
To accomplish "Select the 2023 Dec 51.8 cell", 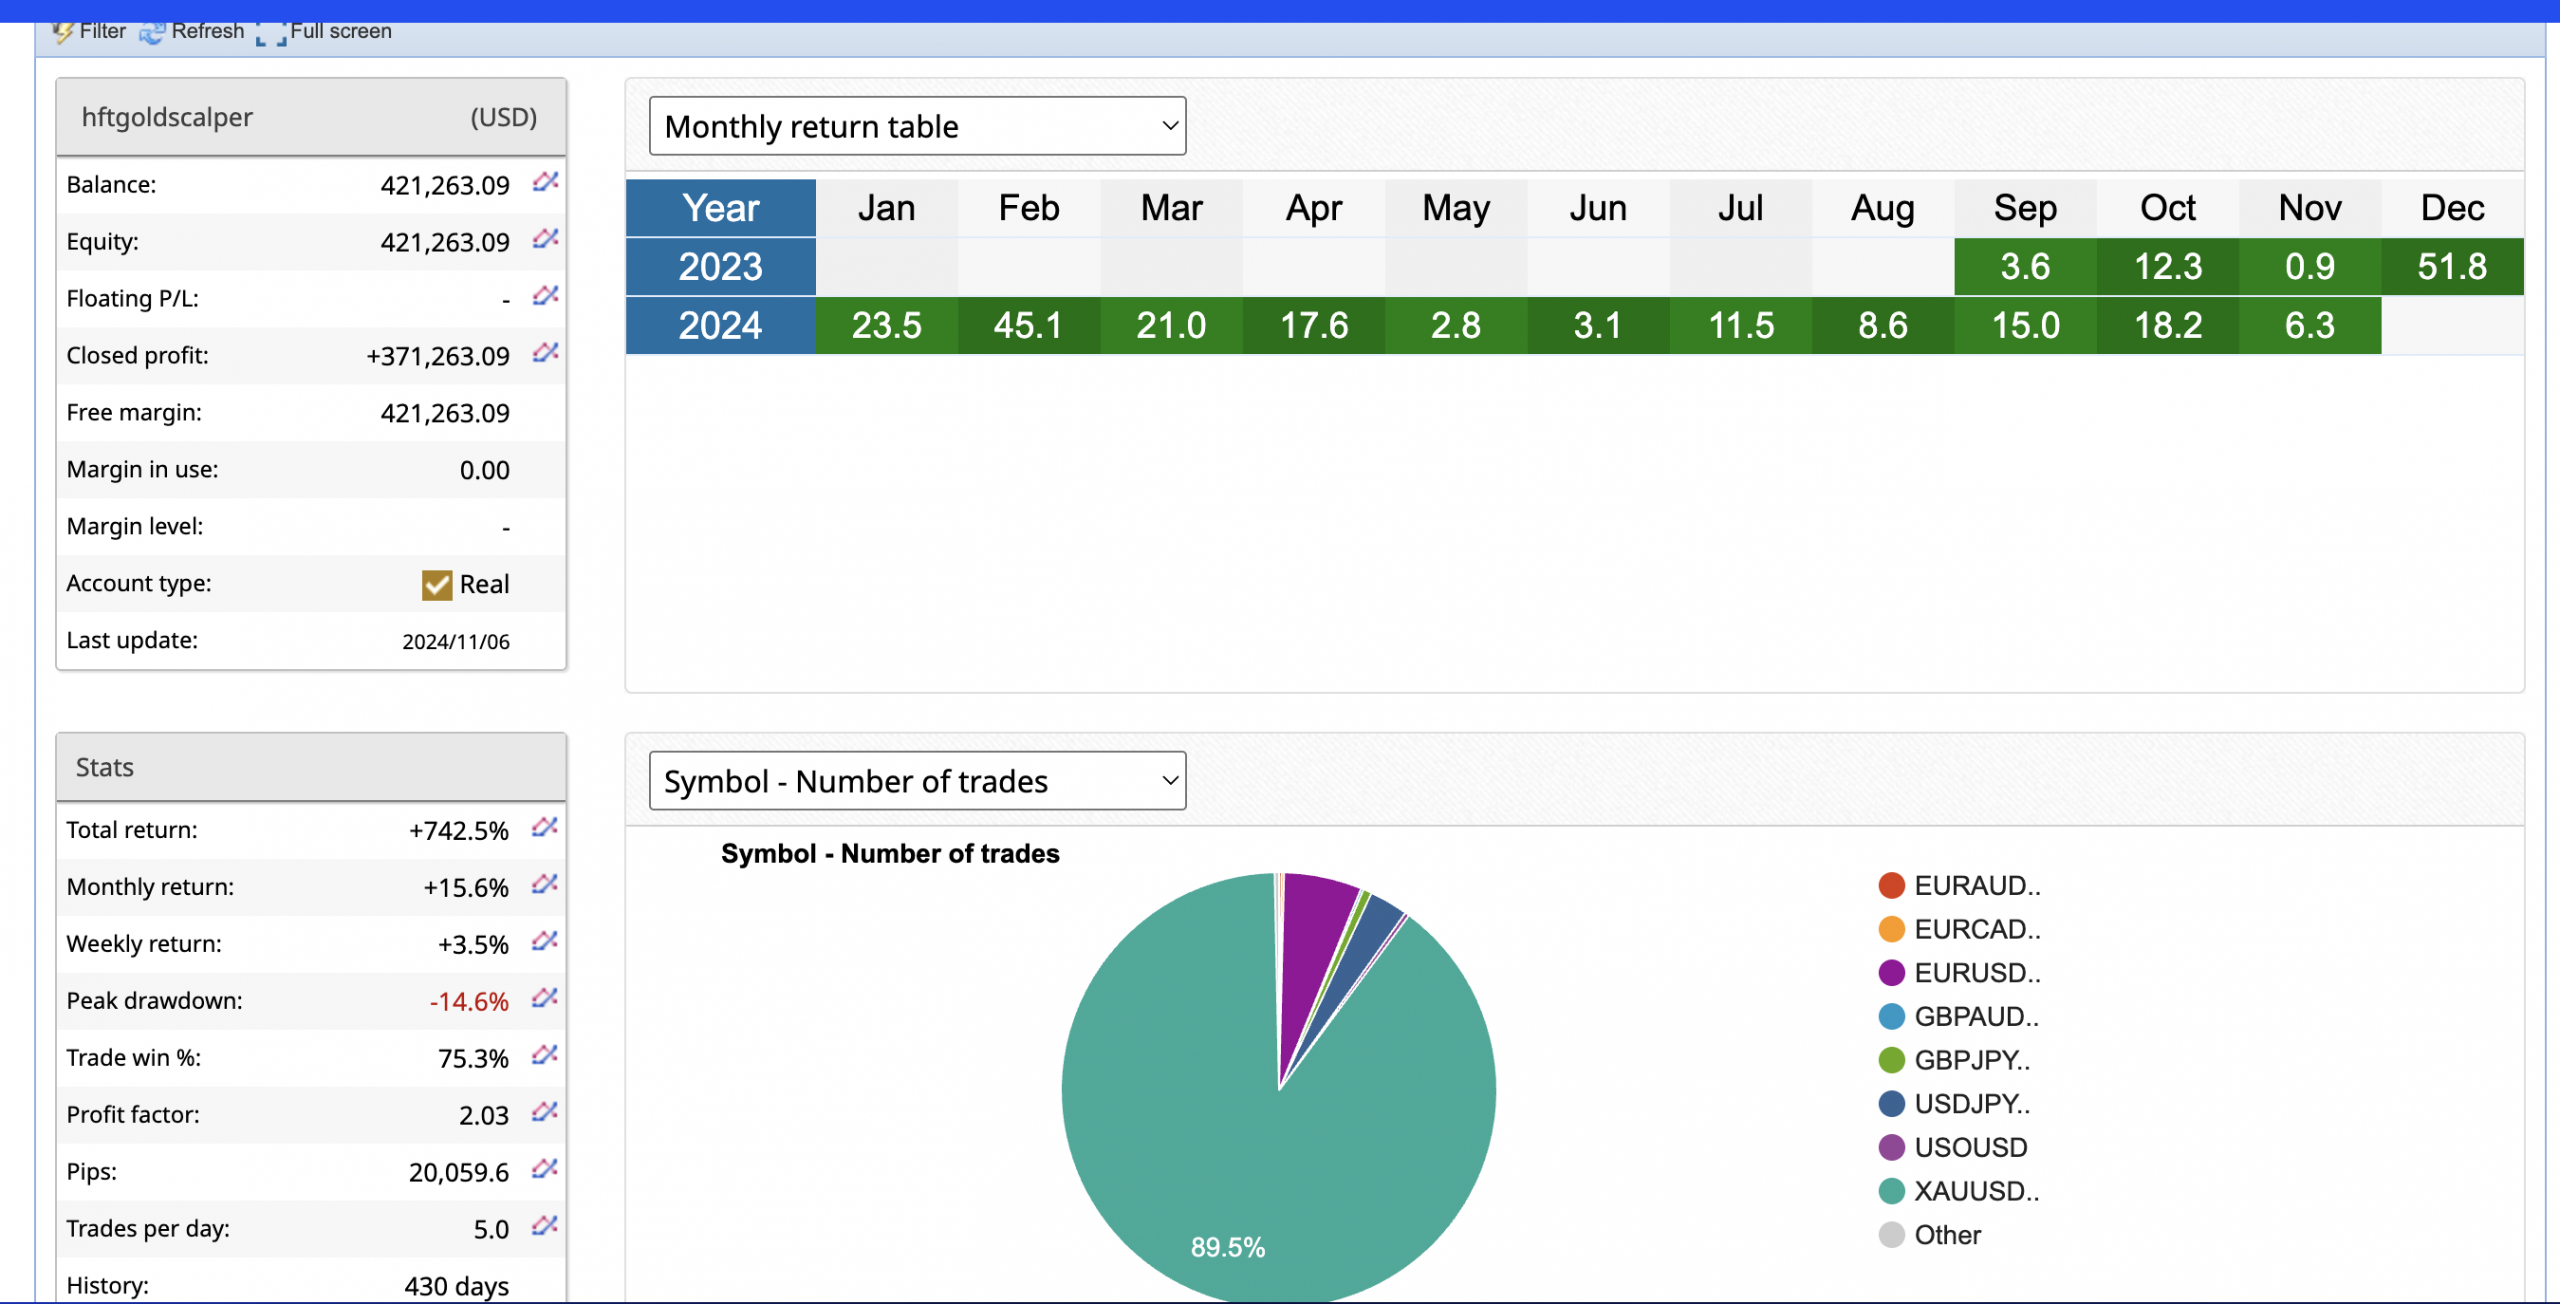I will (x=2452, y=267).
